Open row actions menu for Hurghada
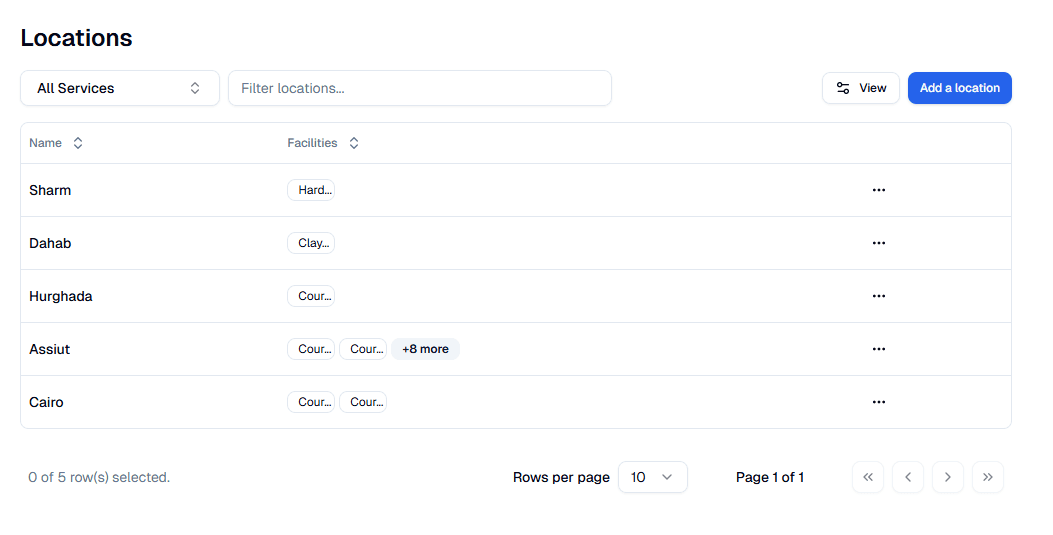Viewport: 1053px width, 535px height. pos(878,296)
